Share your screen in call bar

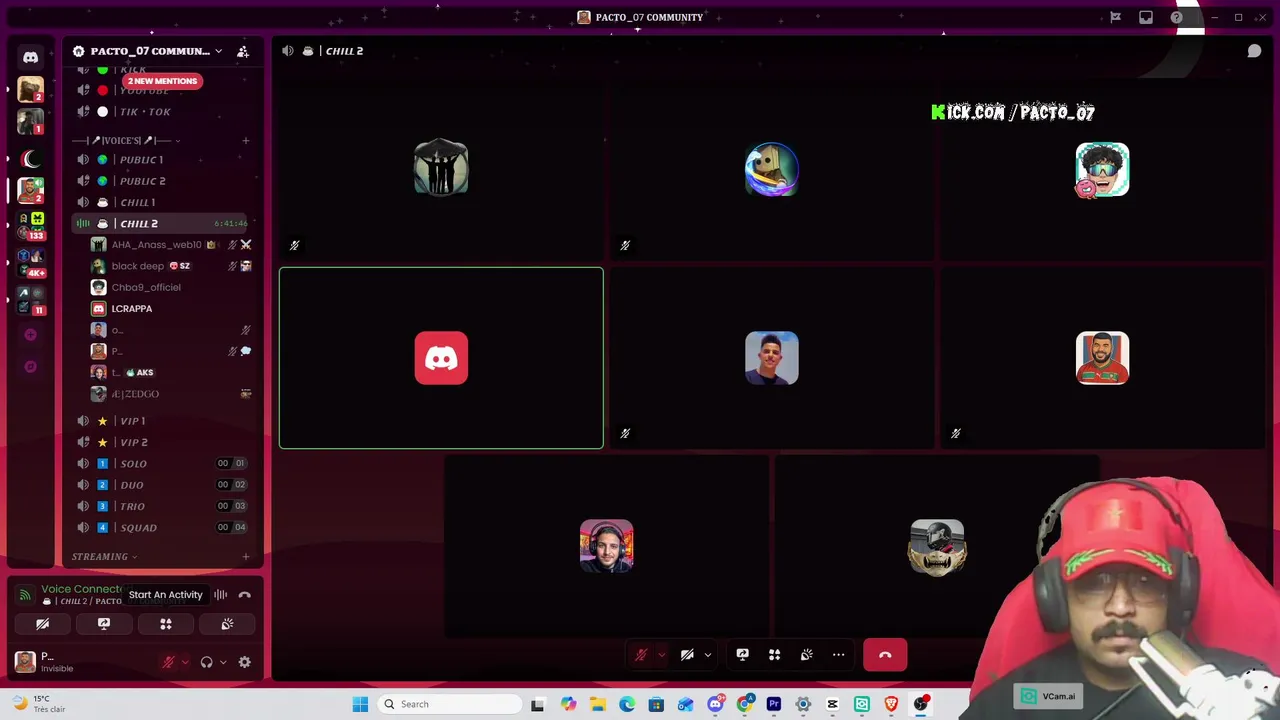click(x=742, y=655)
